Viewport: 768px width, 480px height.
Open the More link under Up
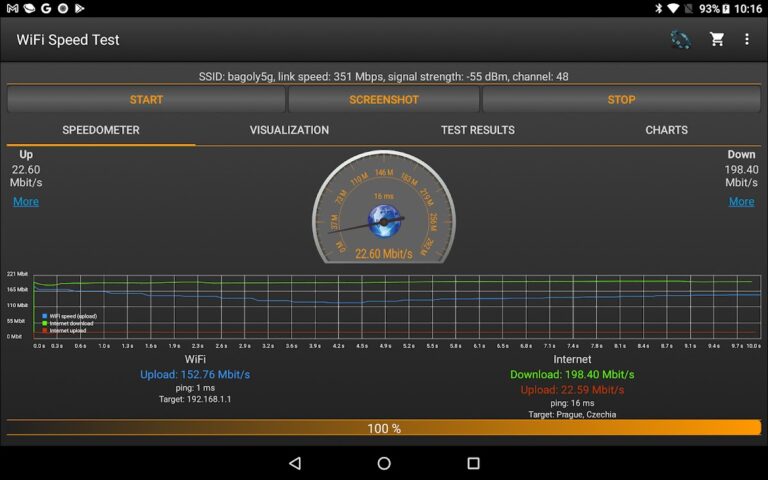26,201
